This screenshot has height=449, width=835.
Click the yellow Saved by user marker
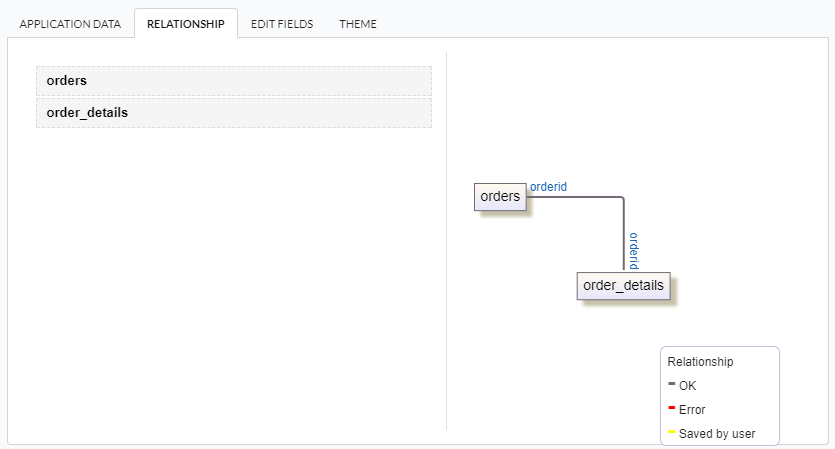671,432
